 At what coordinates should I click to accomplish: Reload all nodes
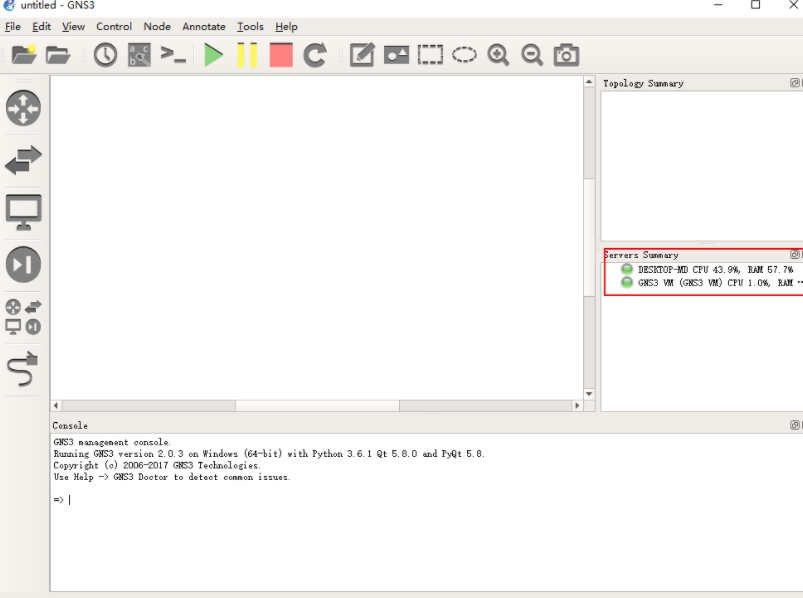313,55
